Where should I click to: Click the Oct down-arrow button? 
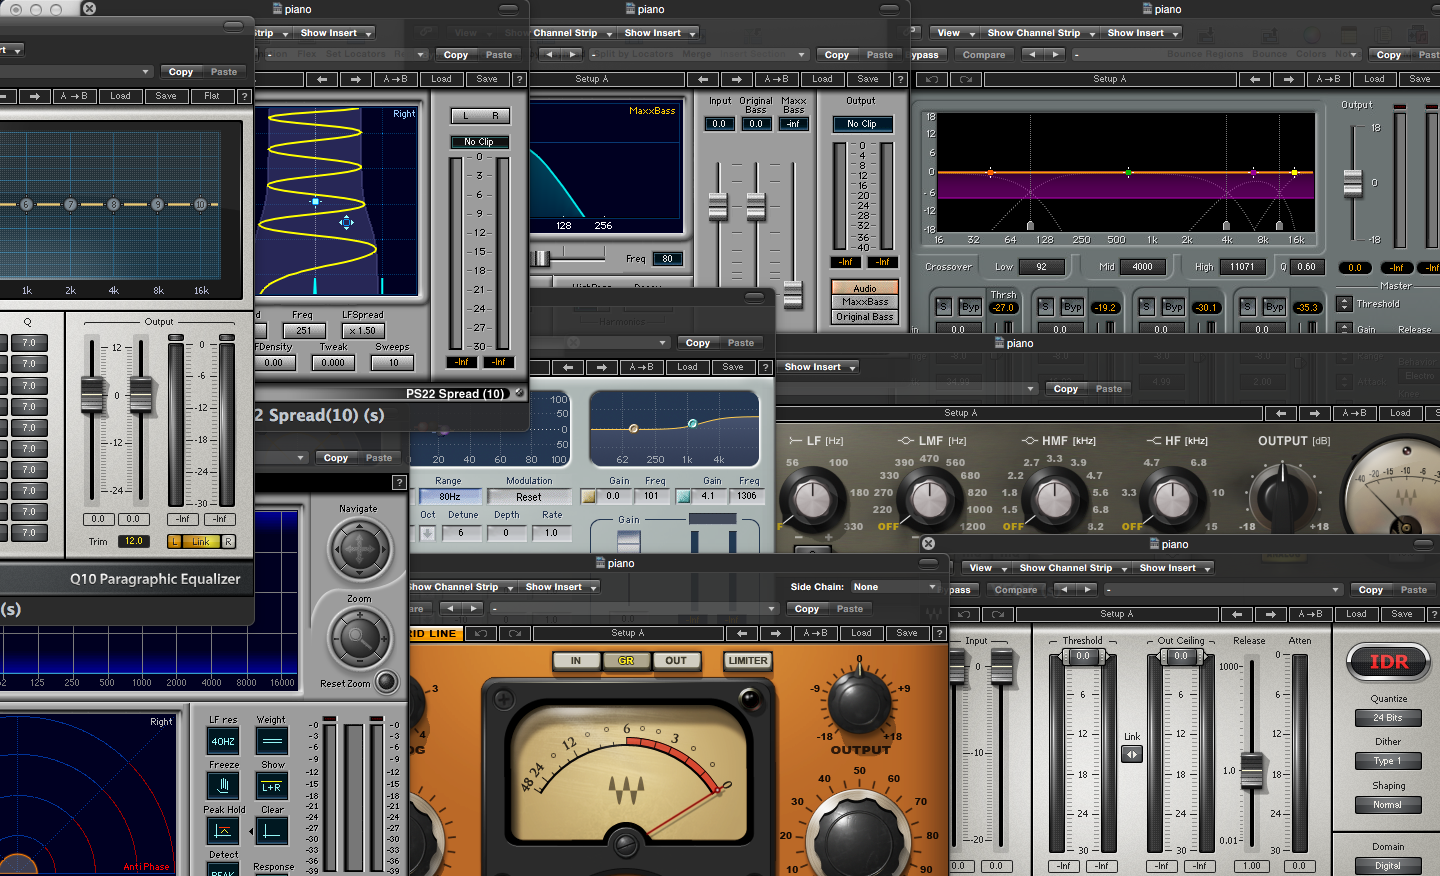[x=427, y=533]
